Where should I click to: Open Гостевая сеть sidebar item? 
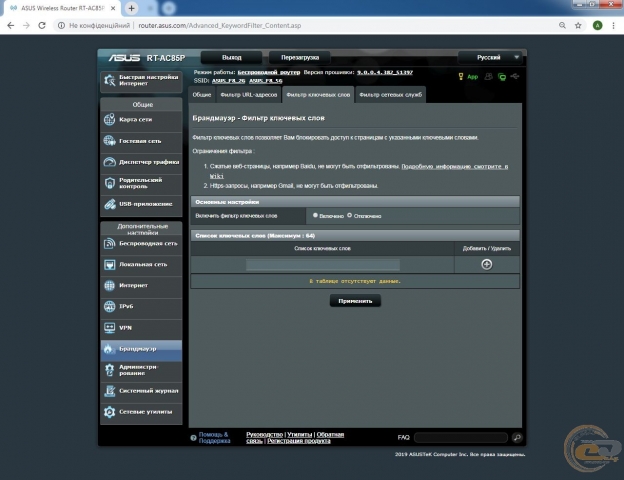[x=140, y=141]
